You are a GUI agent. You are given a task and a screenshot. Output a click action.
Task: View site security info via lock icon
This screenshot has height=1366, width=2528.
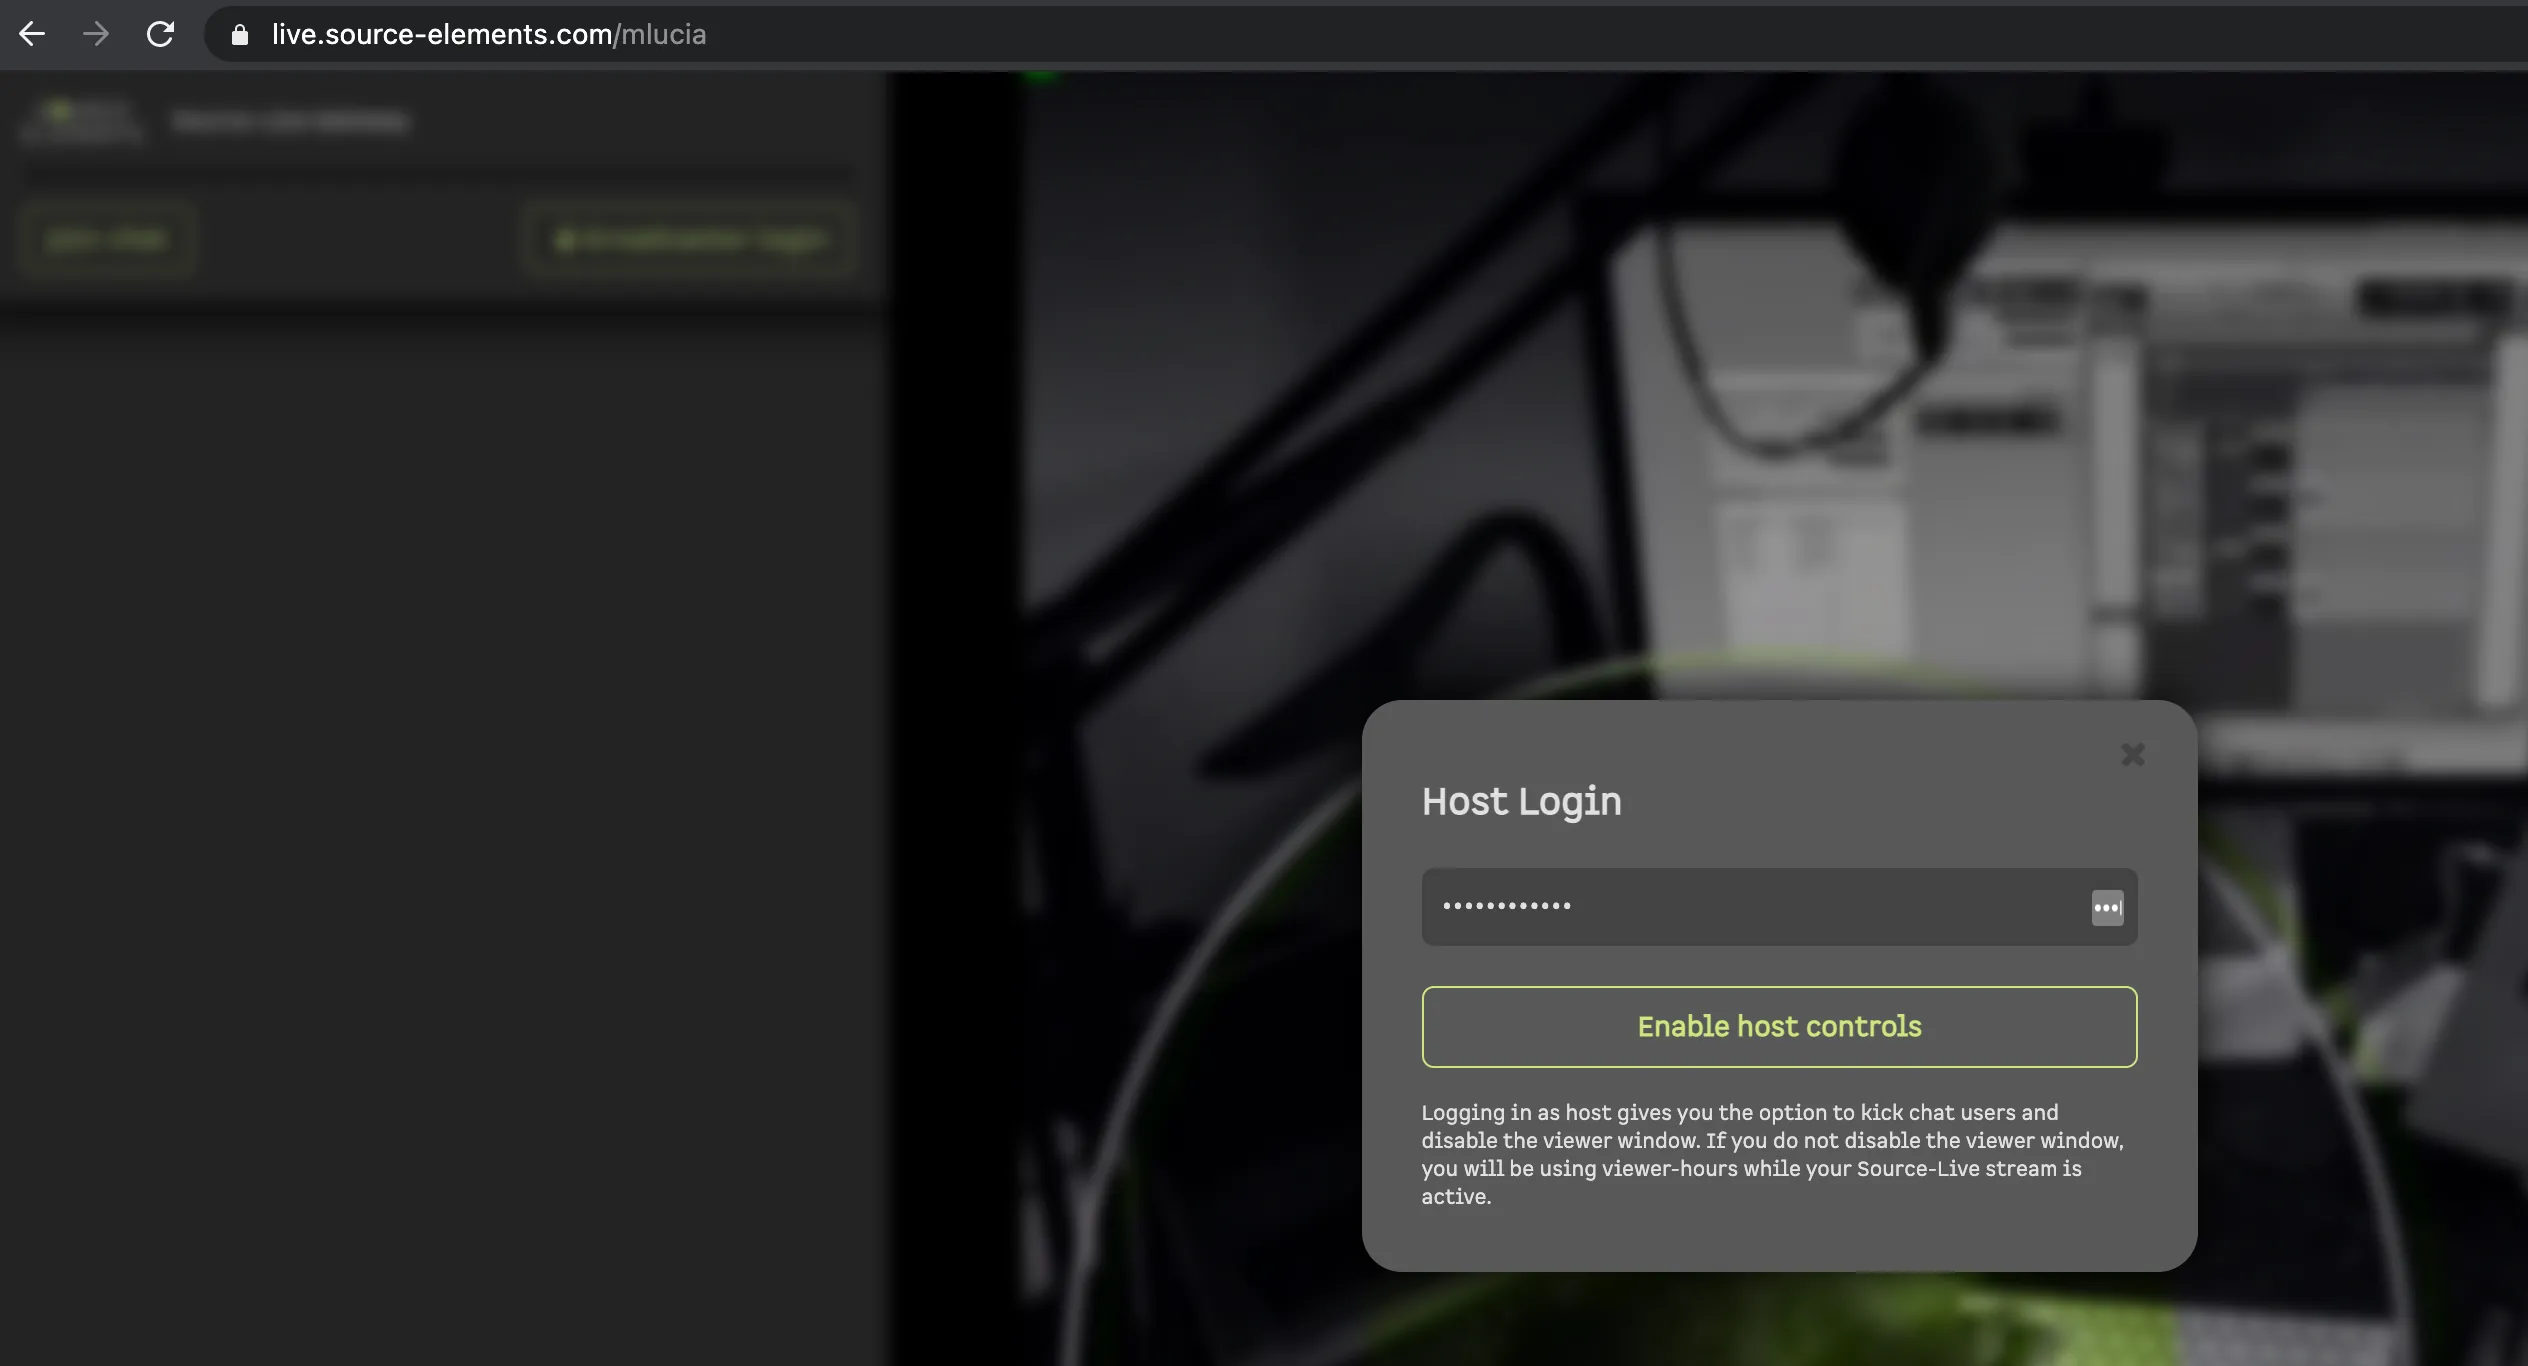[240, 35]
